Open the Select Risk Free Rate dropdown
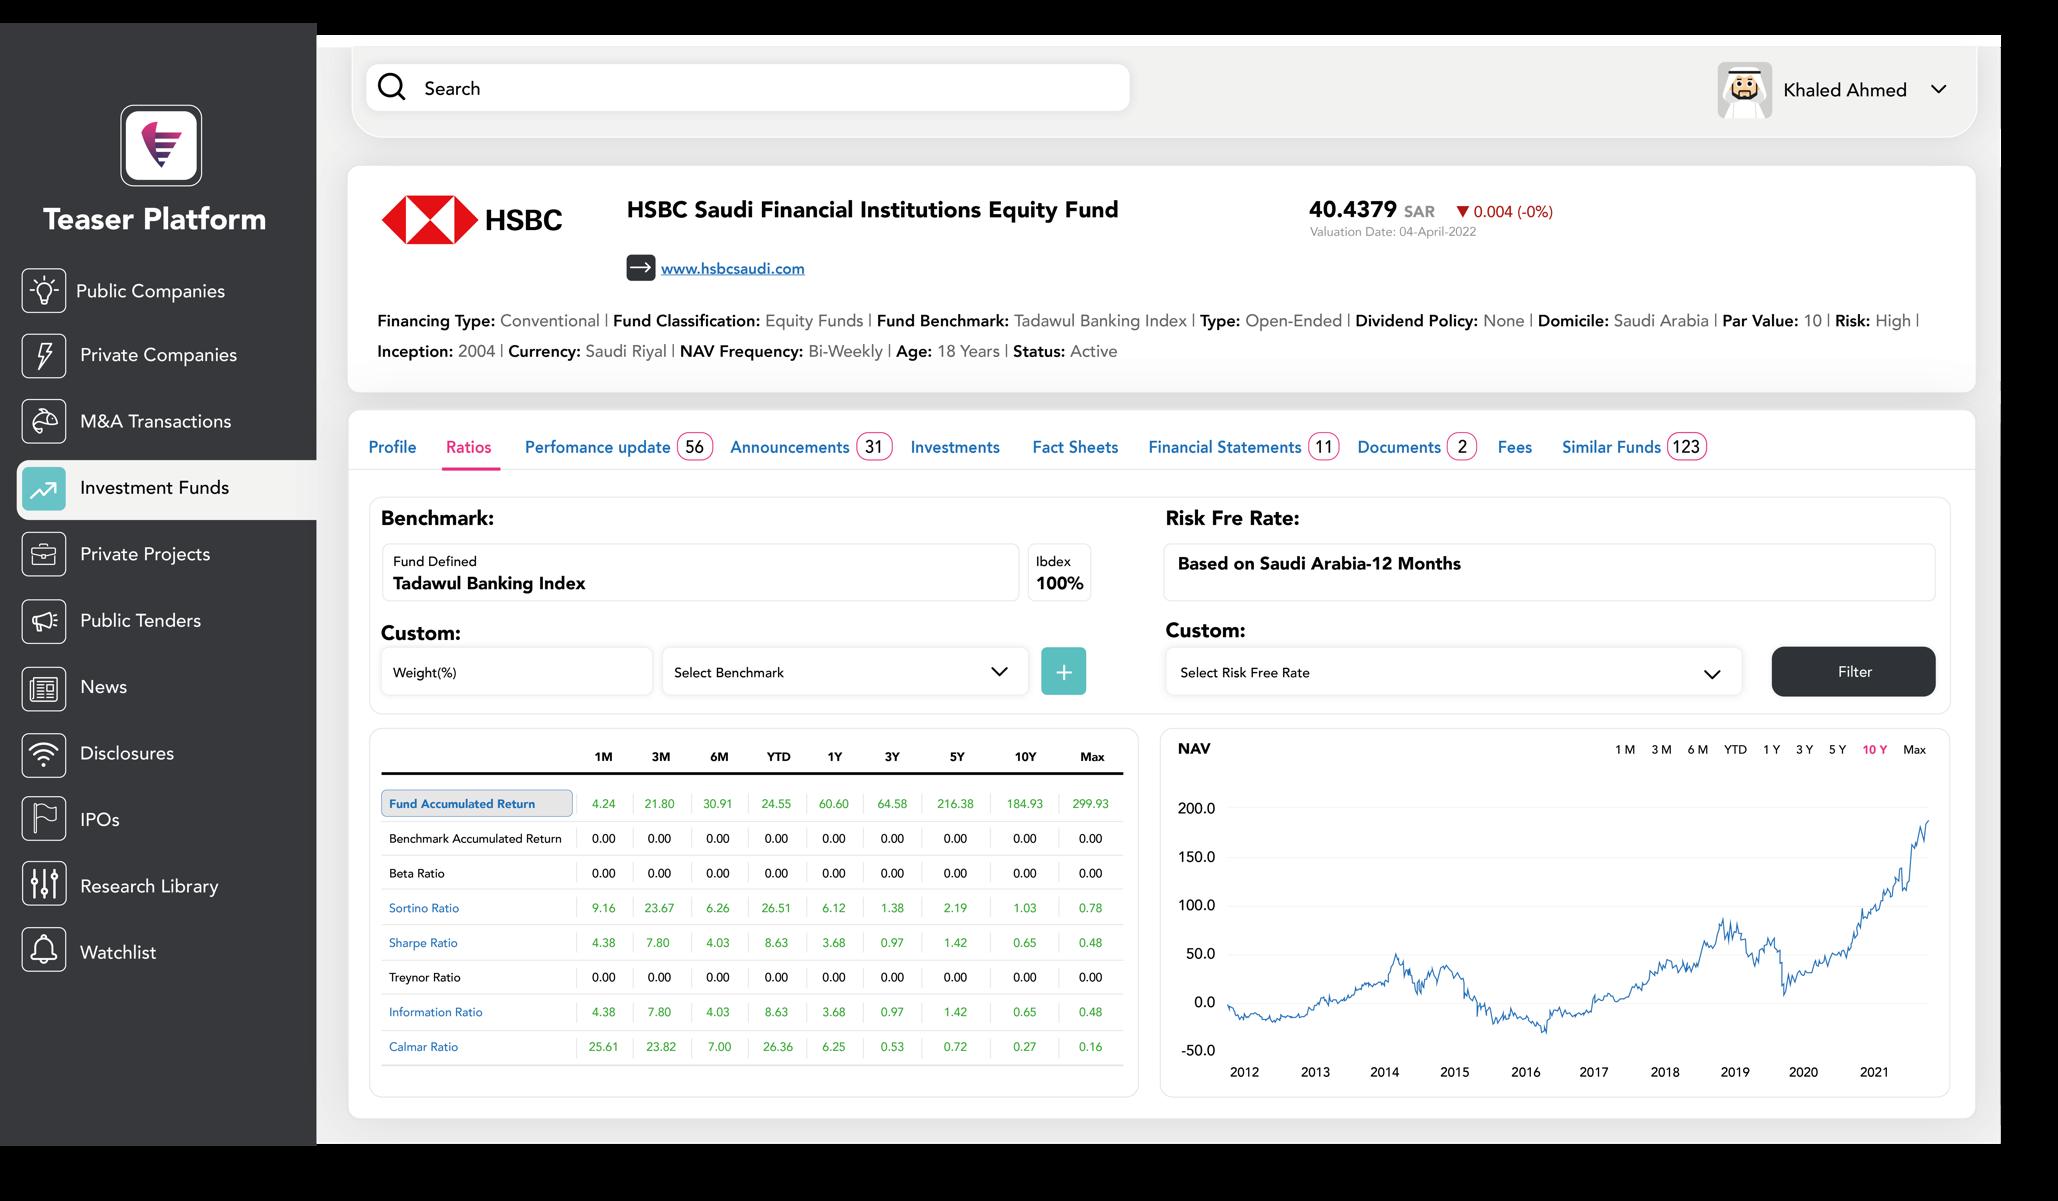Image resolution: width=2058 pixels, height=1201 pixels. tap(1452, 673)
